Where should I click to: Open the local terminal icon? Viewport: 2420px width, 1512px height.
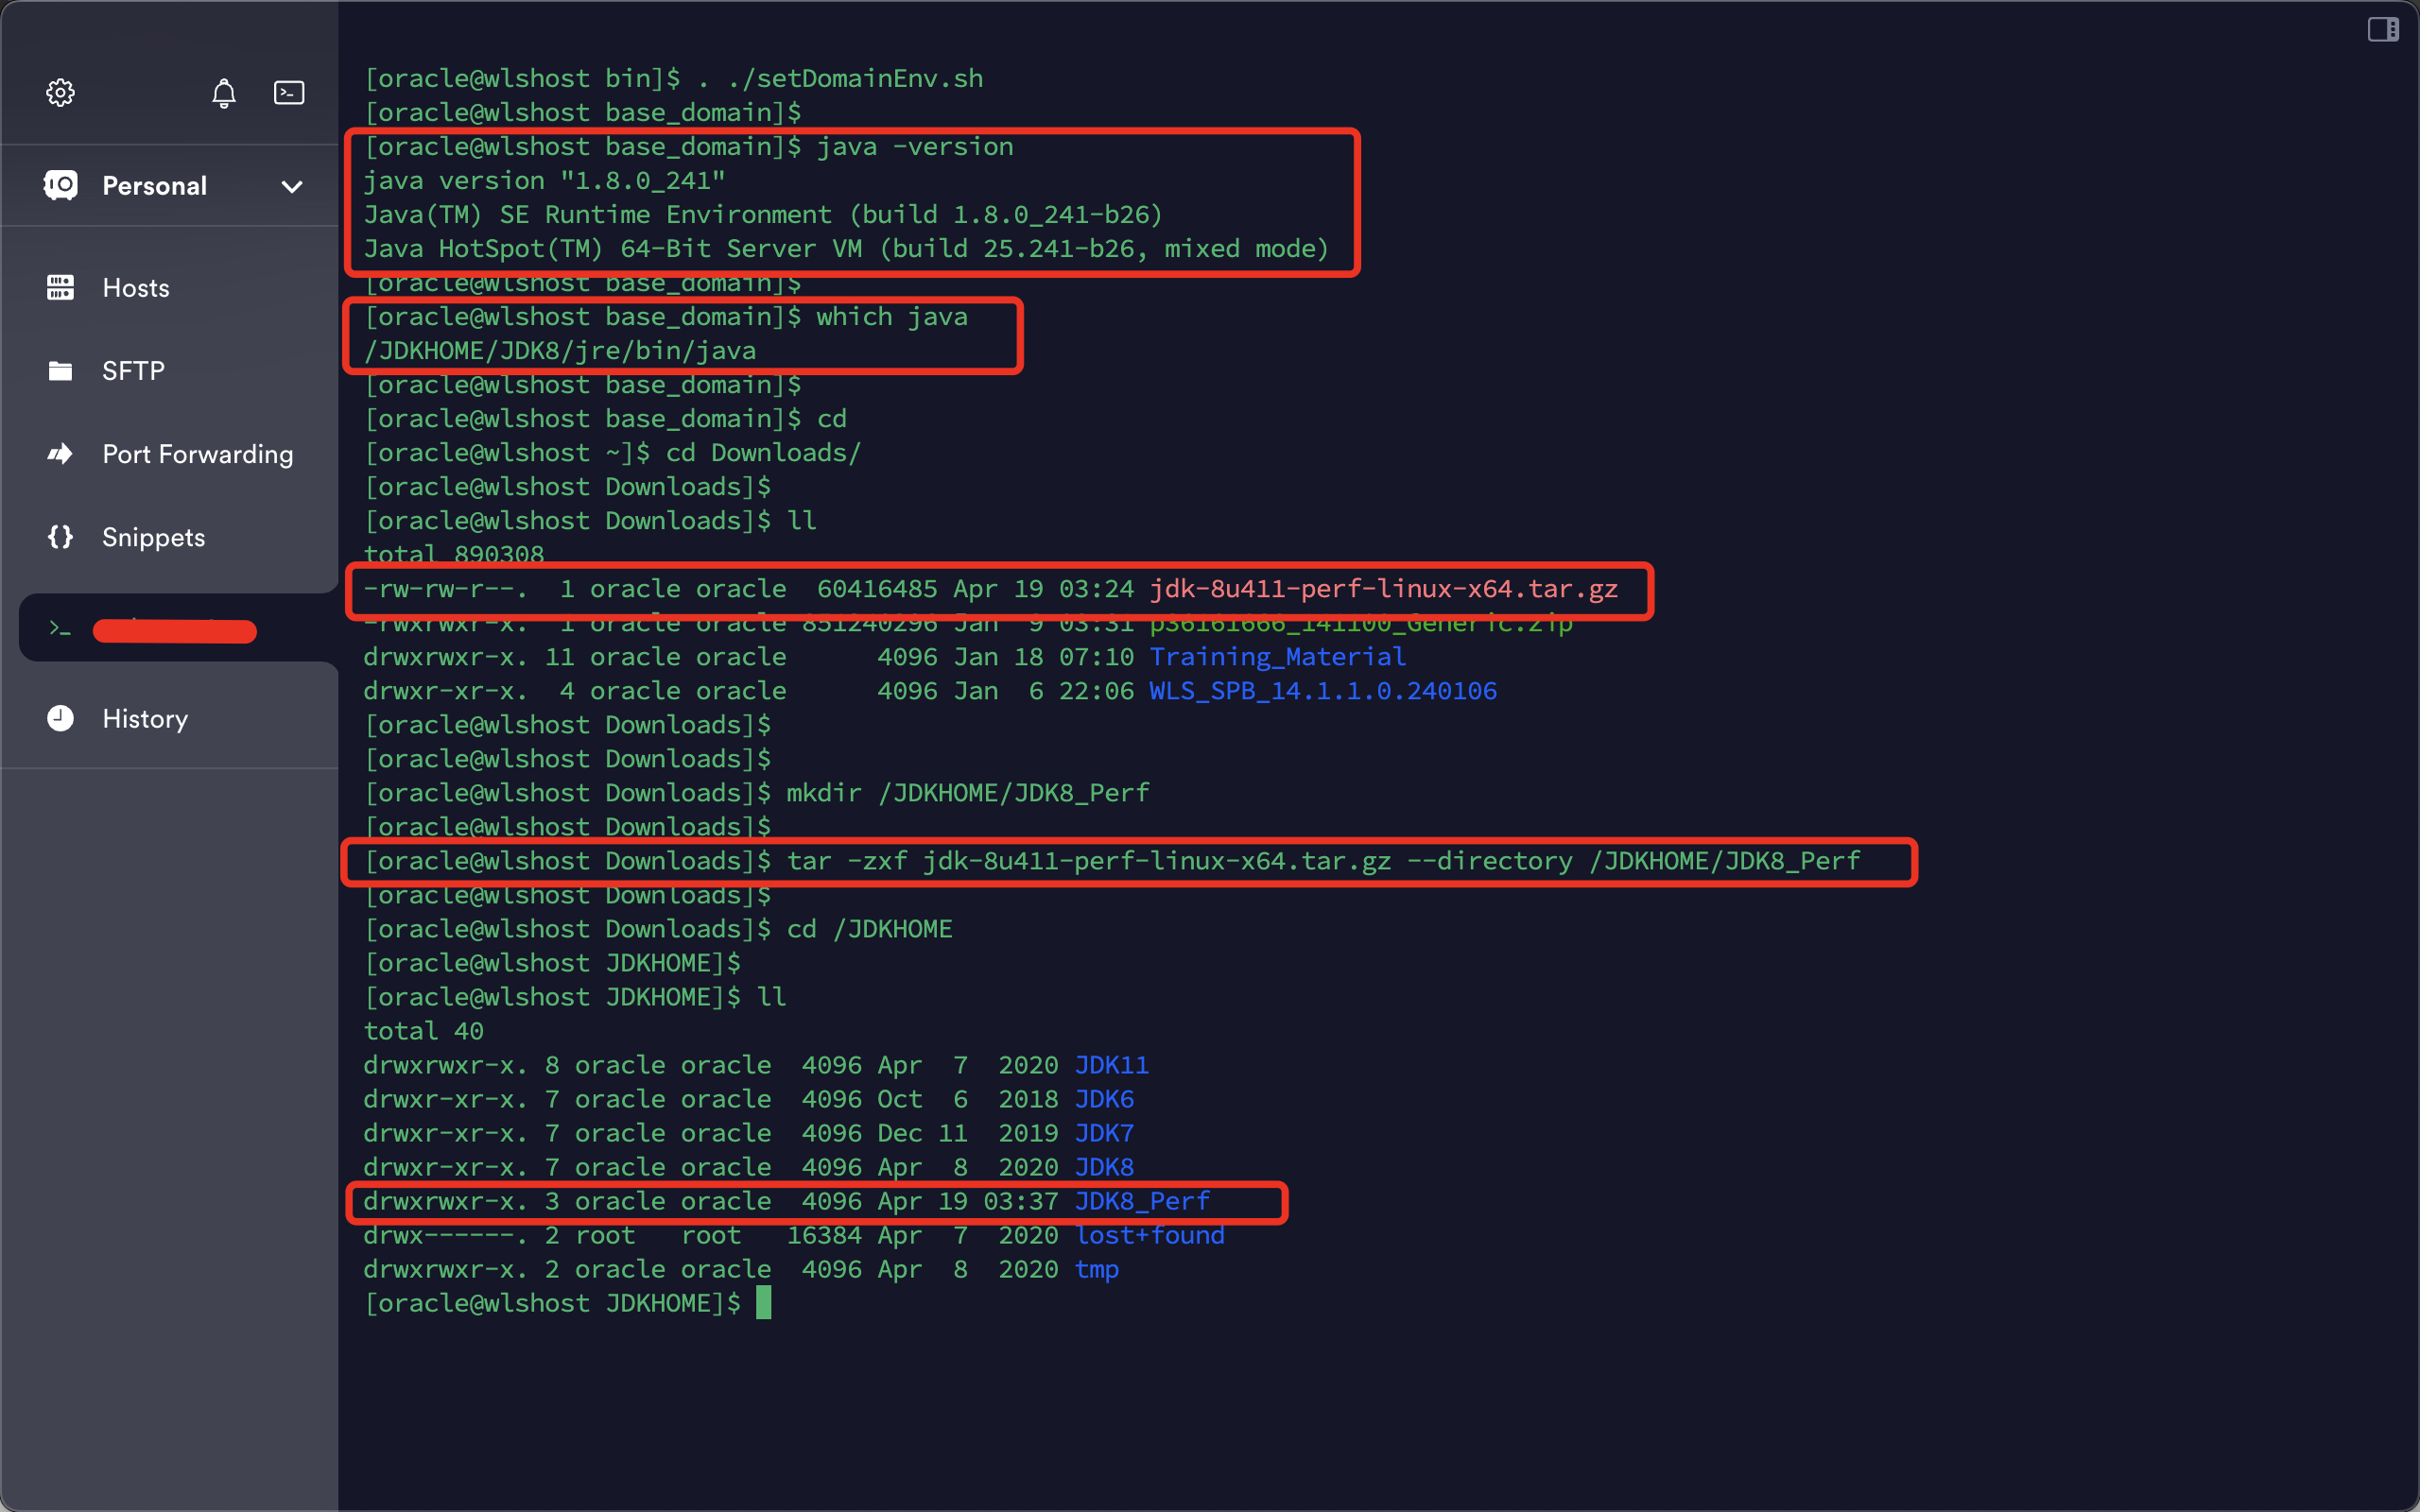tap(289, 93)
